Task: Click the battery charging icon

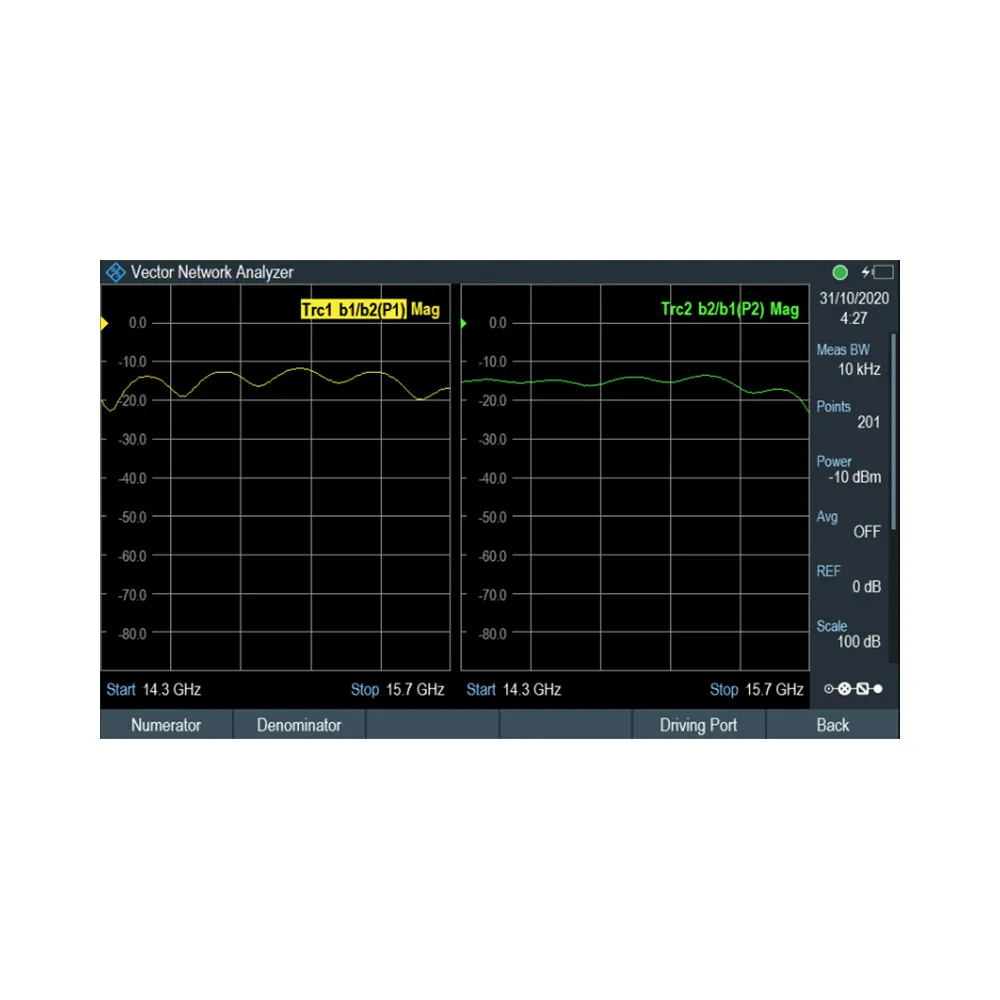Action: (x=878, y=273)
